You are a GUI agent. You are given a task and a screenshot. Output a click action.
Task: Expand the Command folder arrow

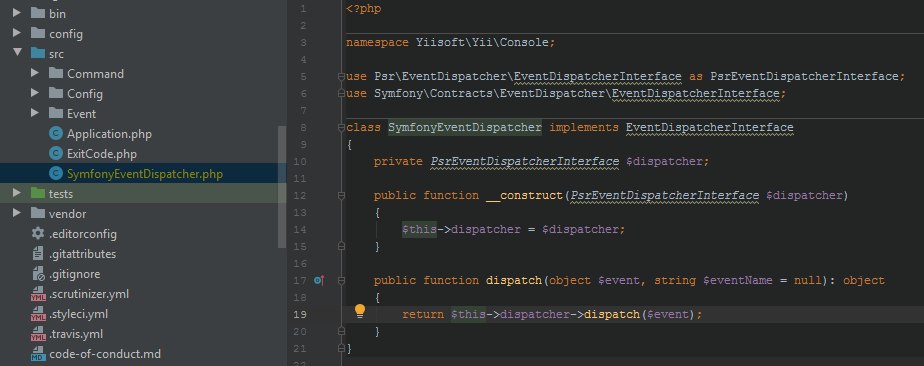click(35, 73)
